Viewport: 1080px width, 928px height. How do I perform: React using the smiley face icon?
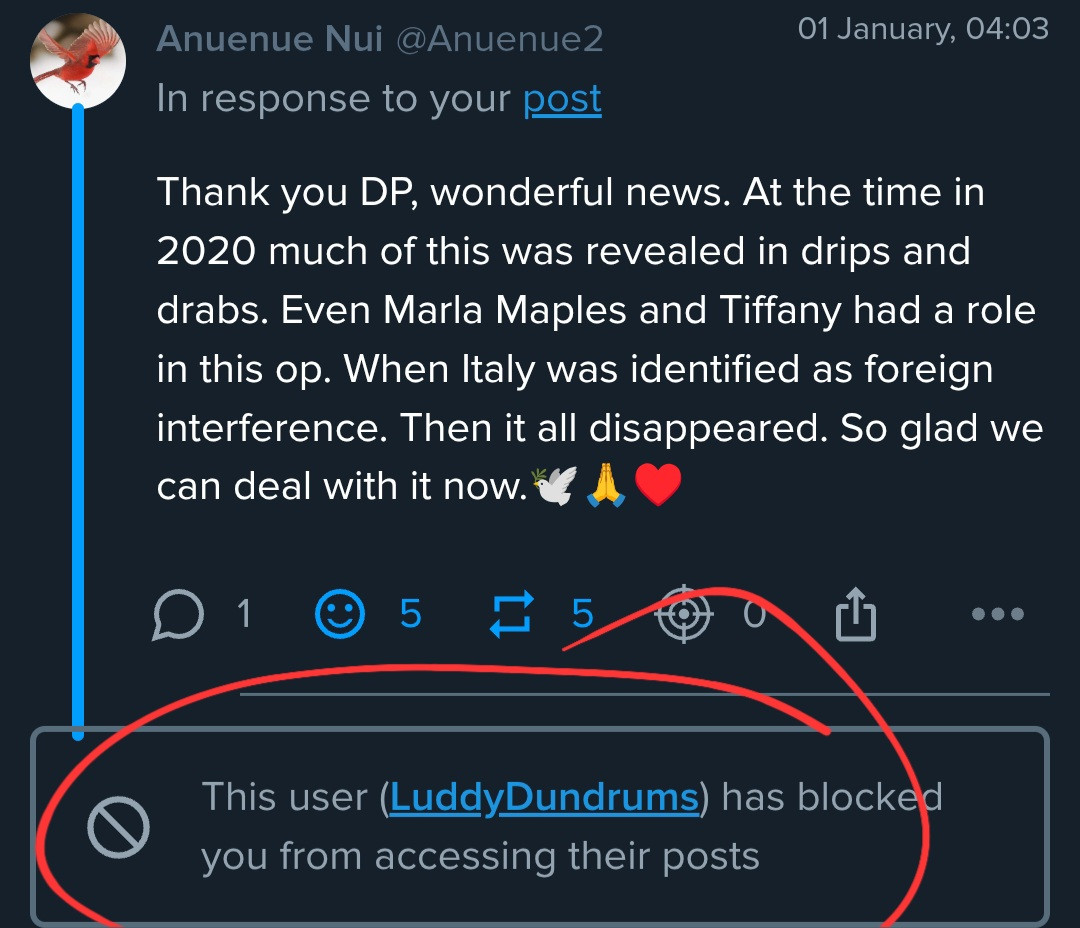click(340, 614)
